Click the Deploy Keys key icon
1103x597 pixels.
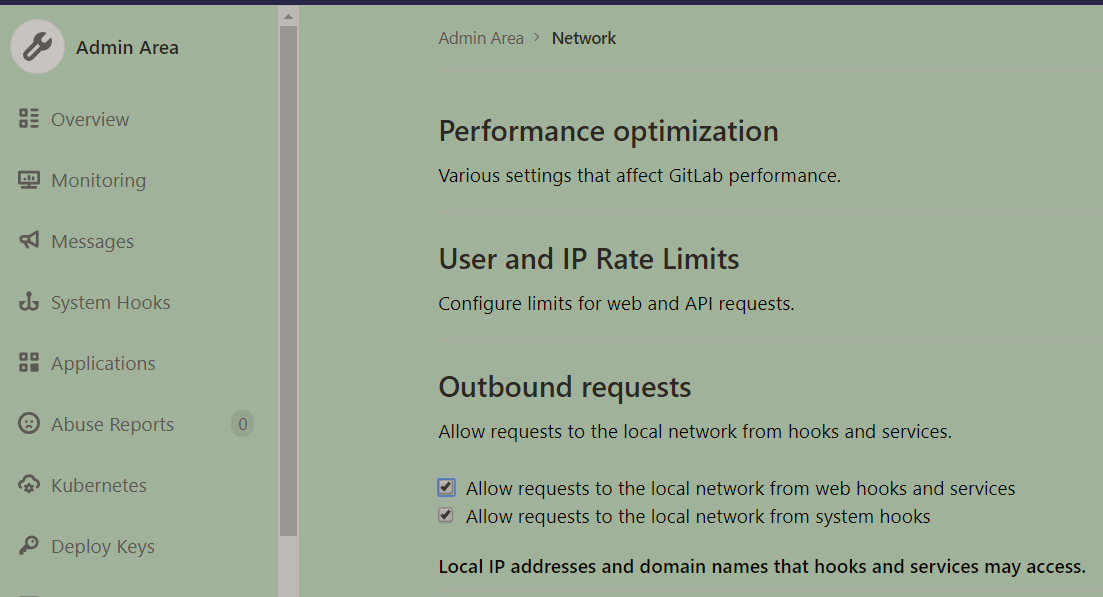(29, 546)
